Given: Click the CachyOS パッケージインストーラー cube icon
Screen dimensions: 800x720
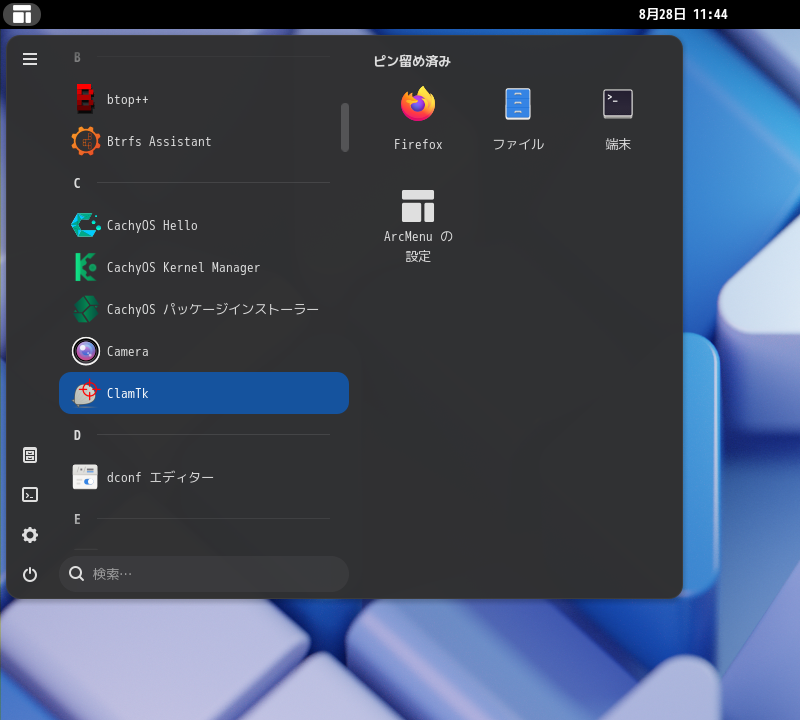Looking at the screenshot, I should point(85,309).
